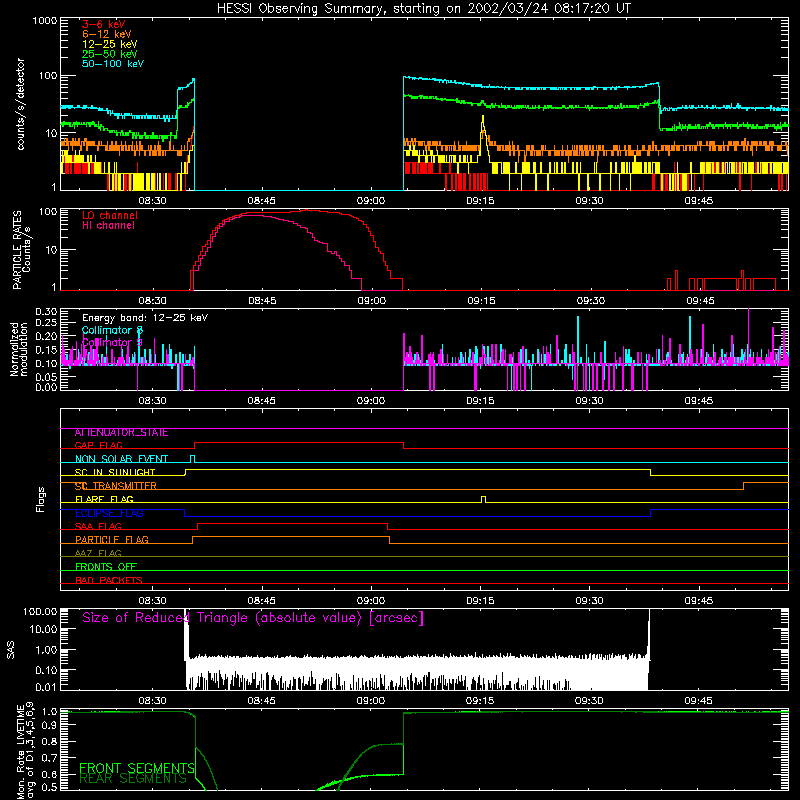The image size is (800, 800).
Task: Select the 'ECLIPSE_FLAG' flag label
Action: (109, 513)
